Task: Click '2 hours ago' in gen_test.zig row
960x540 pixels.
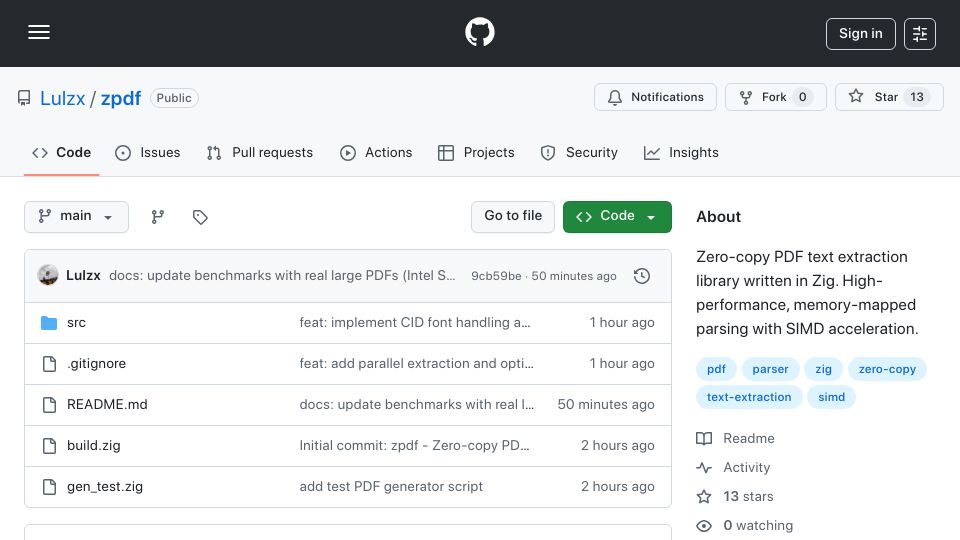Action: [617, 487]
